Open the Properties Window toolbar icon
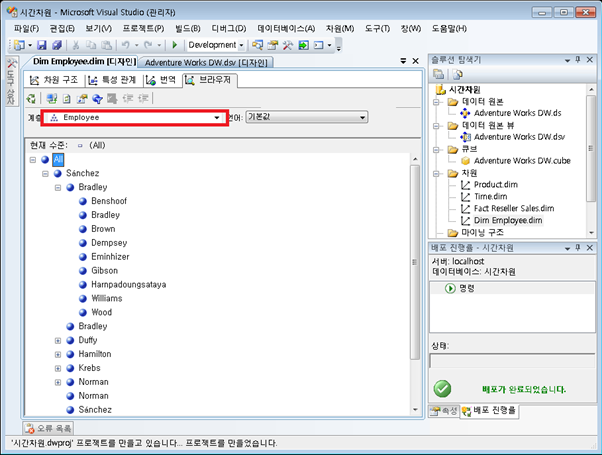The width and height of the screenshot is (602, 455). coord(273,45)
